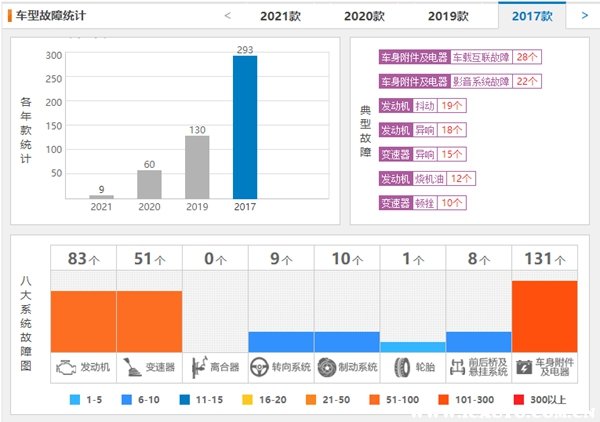This screenshot has height=422, width=600.
Task: Go to previous model years with left arrow
Action: click(228, 16)
